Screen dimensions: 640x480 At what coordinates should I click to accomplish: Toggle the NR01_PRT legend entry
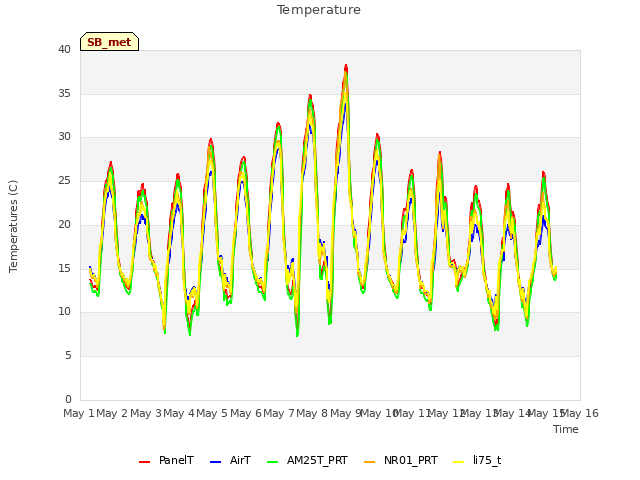coord(400,460)
